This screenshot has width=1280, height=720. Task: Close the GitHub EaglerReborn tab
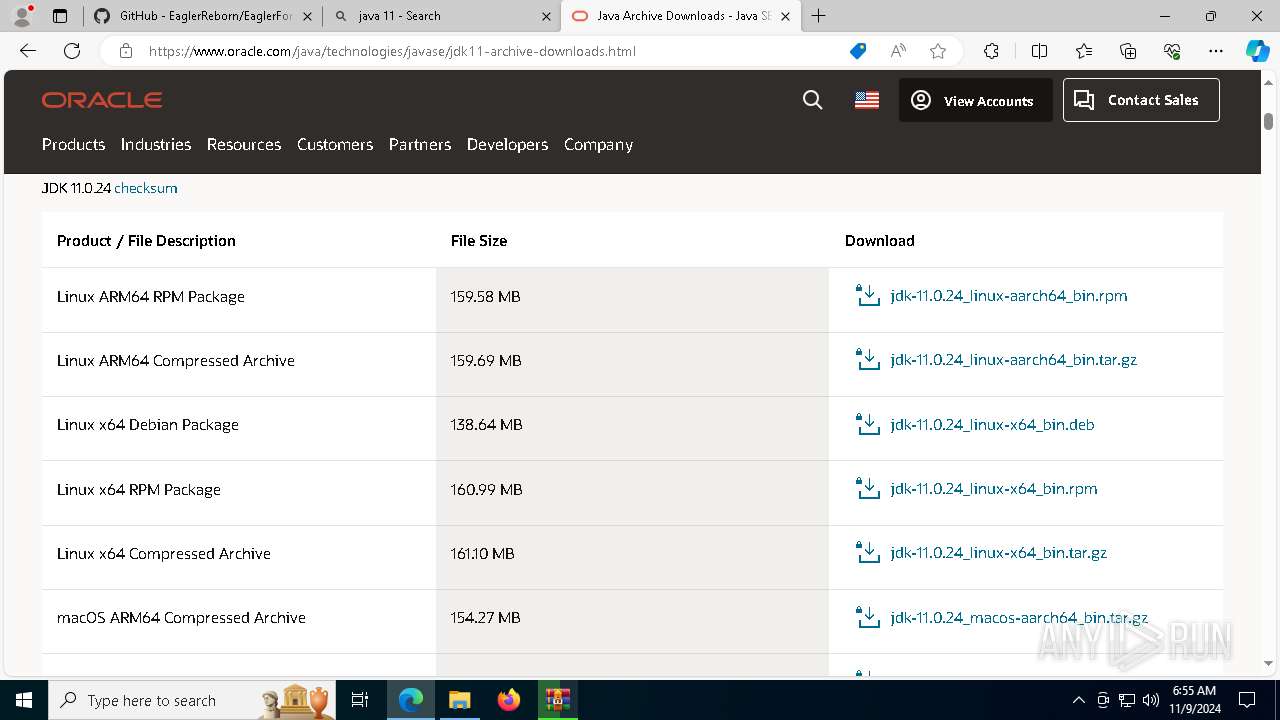point(307,16)
